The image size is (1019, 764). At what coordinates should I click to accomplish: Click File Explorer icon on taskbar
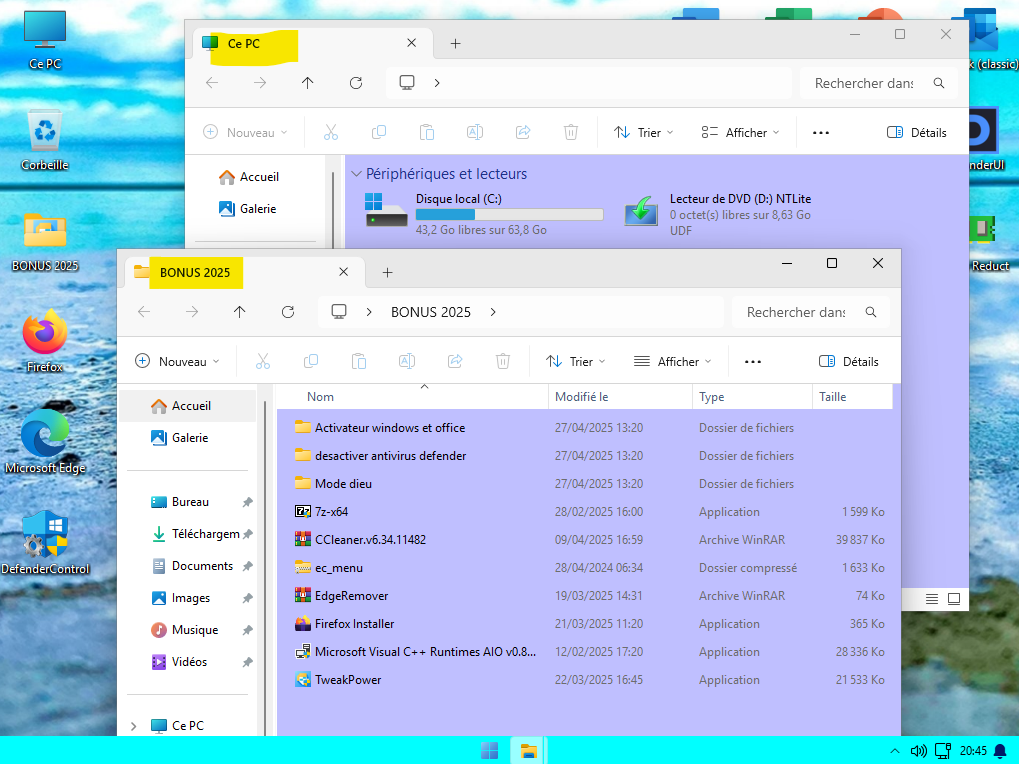click(528, 750)
